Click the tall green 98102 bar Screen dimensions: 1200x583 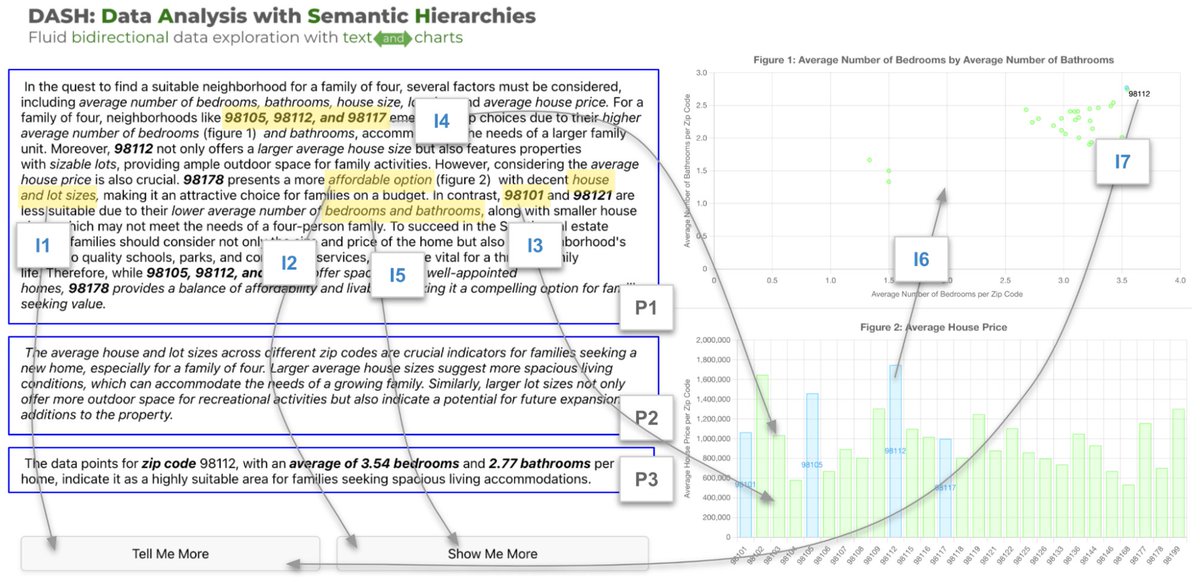pyautogui.click(x=762, y=456)
